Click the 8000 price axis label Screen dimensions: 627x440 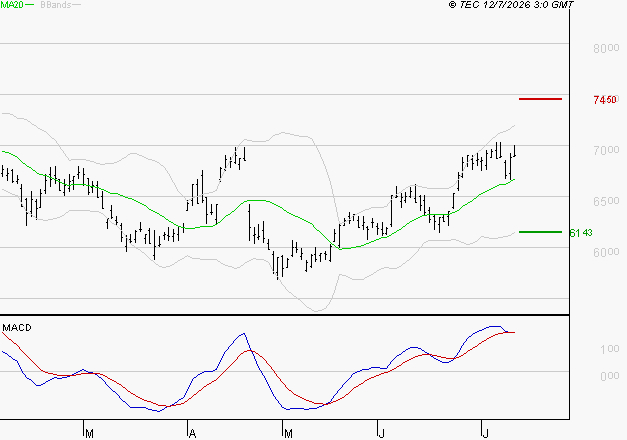pos(606,48)
